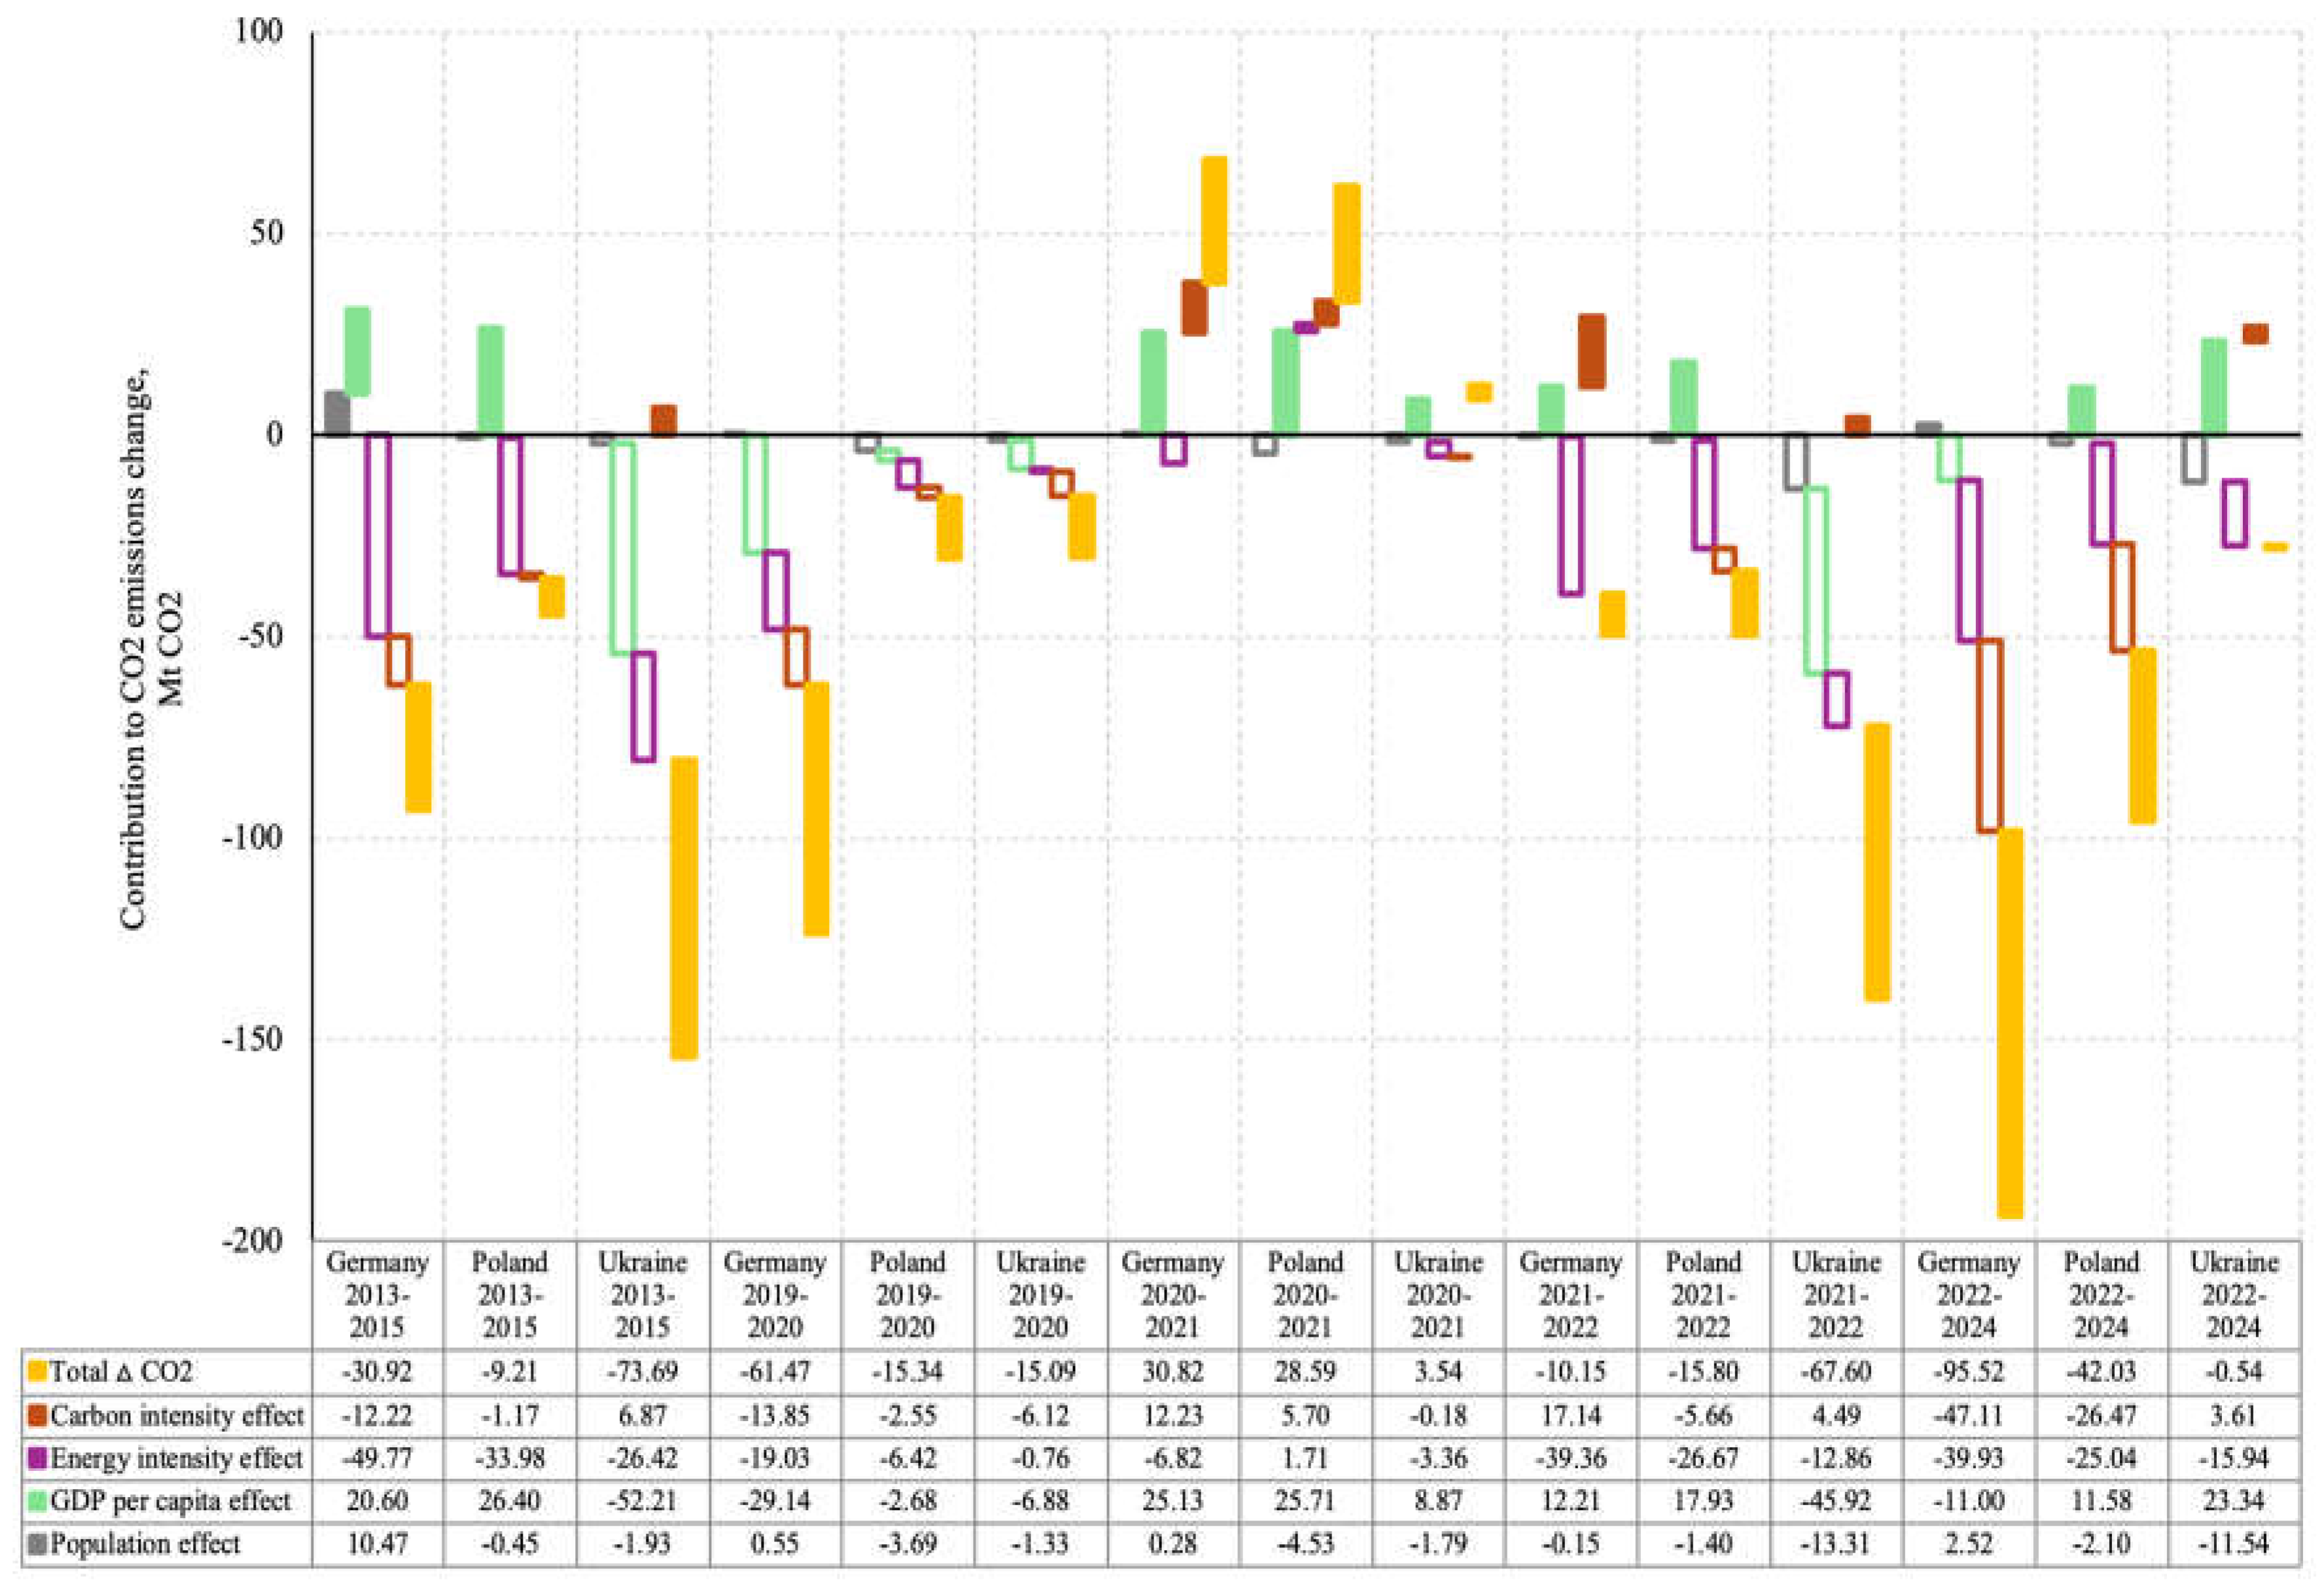Click the y-axis tick label '-200'
The image size is (2324, 1588).
tap(253, 1240)
